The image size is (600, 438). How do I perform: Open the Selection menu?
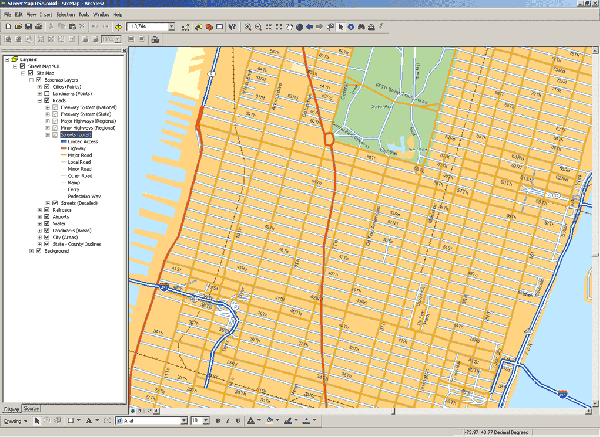65,15
